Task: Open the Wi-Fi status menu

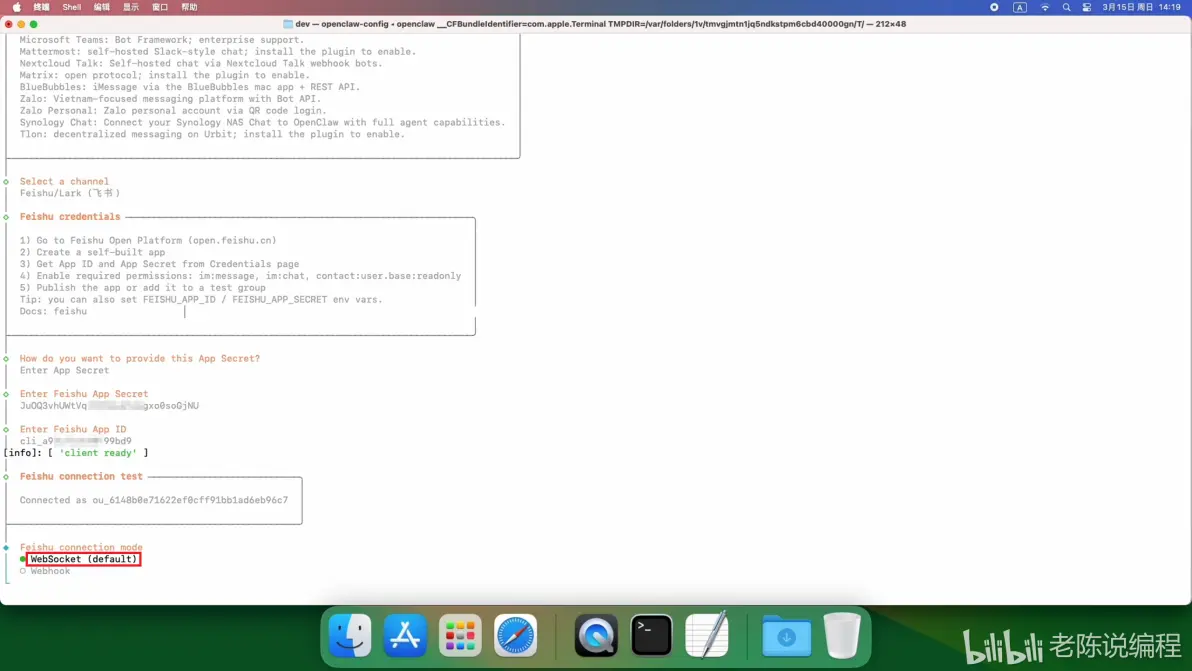Action: coord(1045,7)
